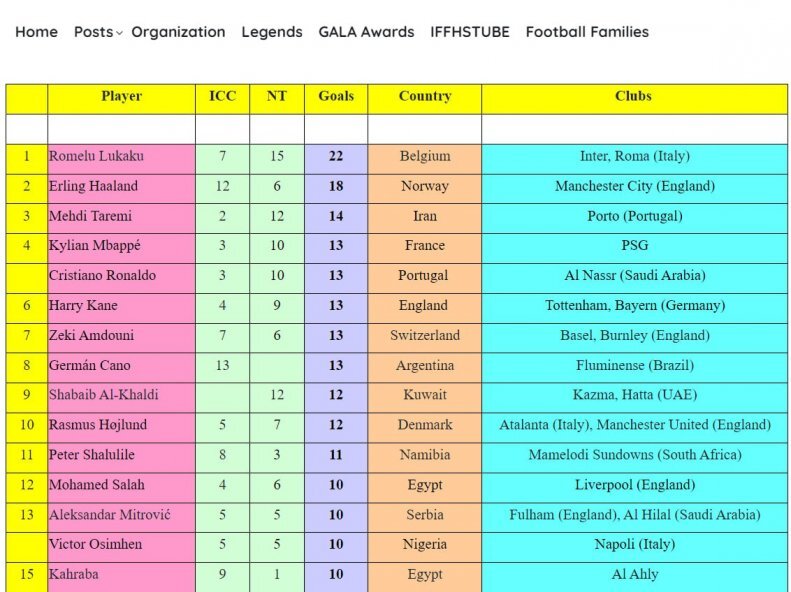Click the Goals column header
791x592 pixels.
[x=336, y=97]
